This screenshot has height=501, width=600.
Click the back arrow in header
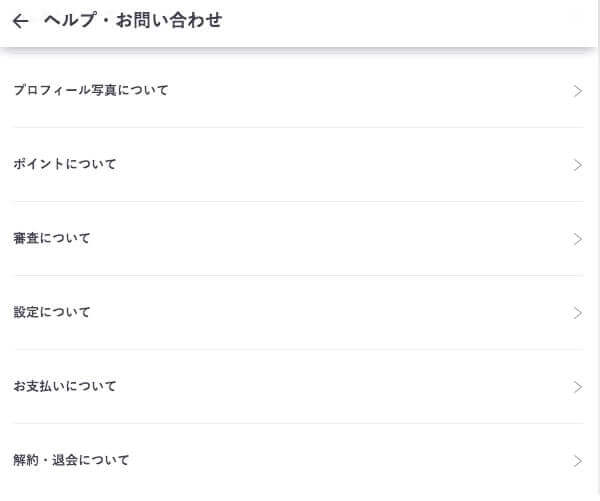tap(20, 21)
